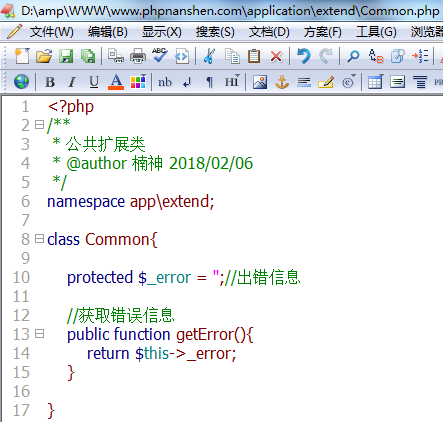This screenshot has width=443, height=422.
Task: Click the red X delete icon
Action: pos(276,56)
